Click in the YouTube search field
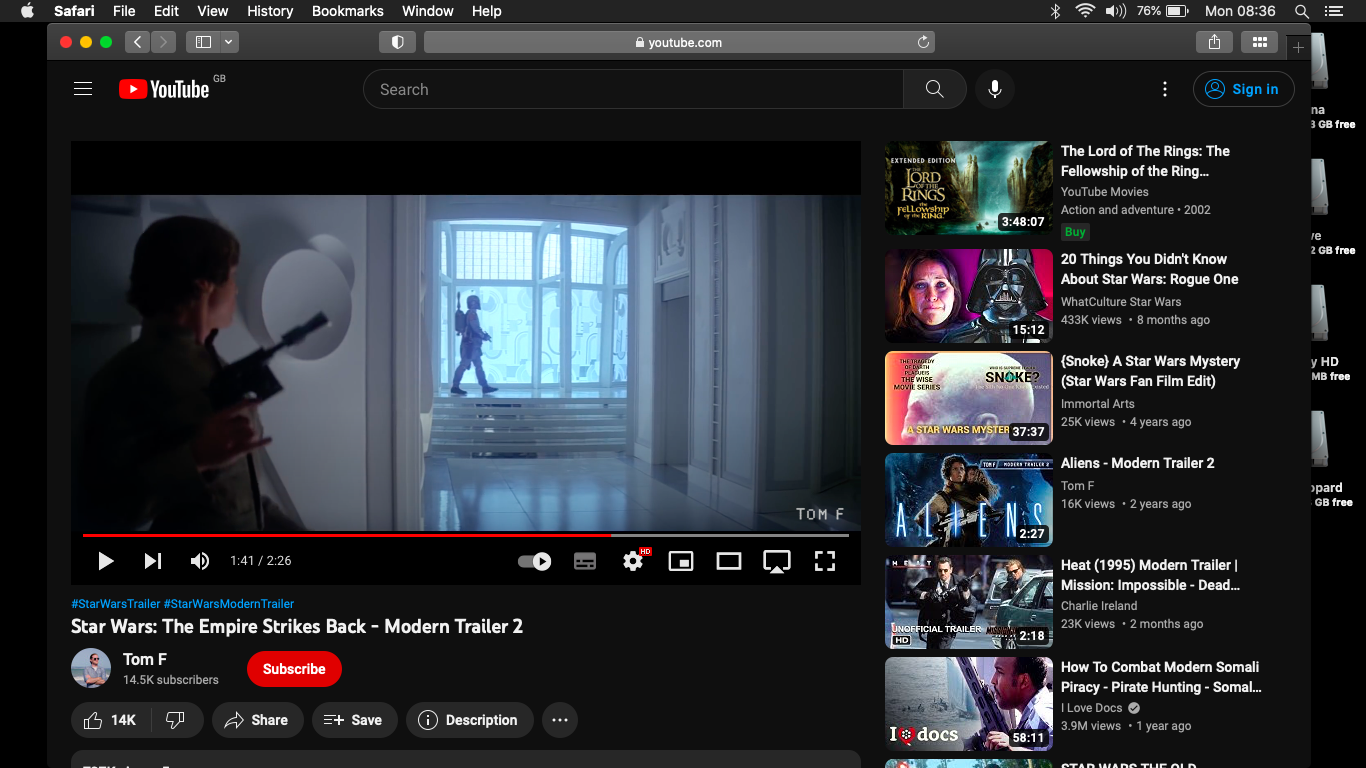The image size is (1366, 768). 633,89
